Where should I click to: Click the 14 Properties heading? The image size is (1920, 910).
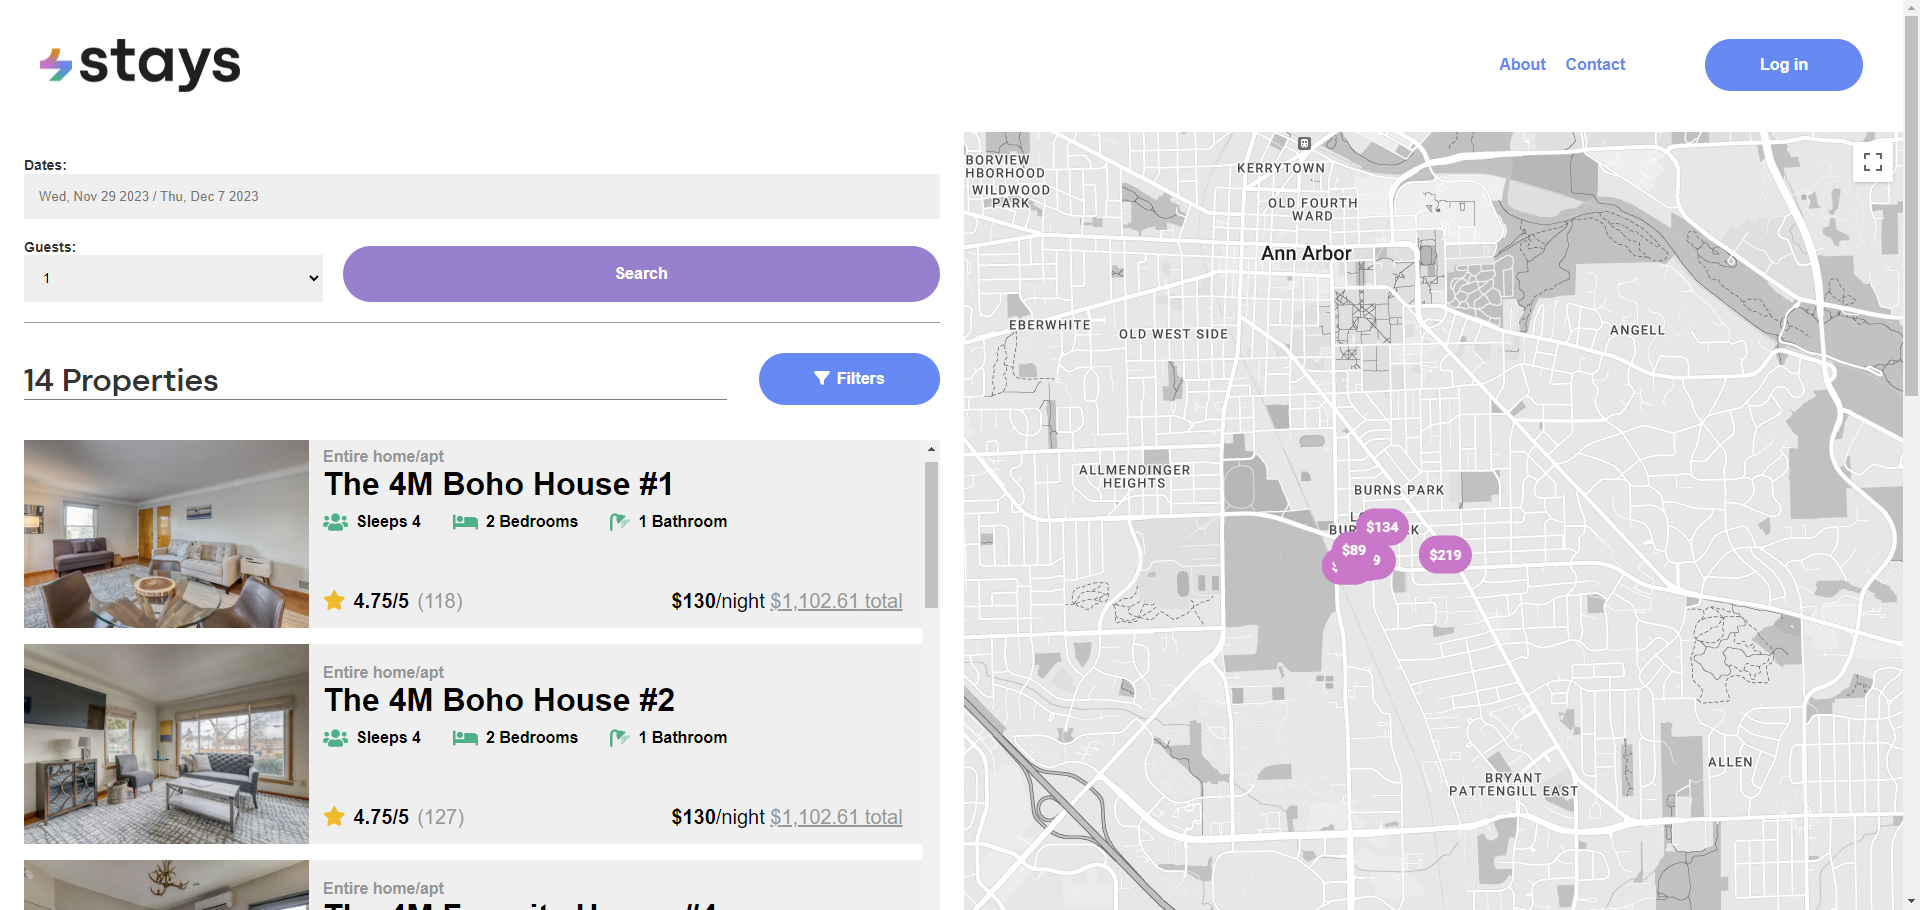(x=121, y=380)
